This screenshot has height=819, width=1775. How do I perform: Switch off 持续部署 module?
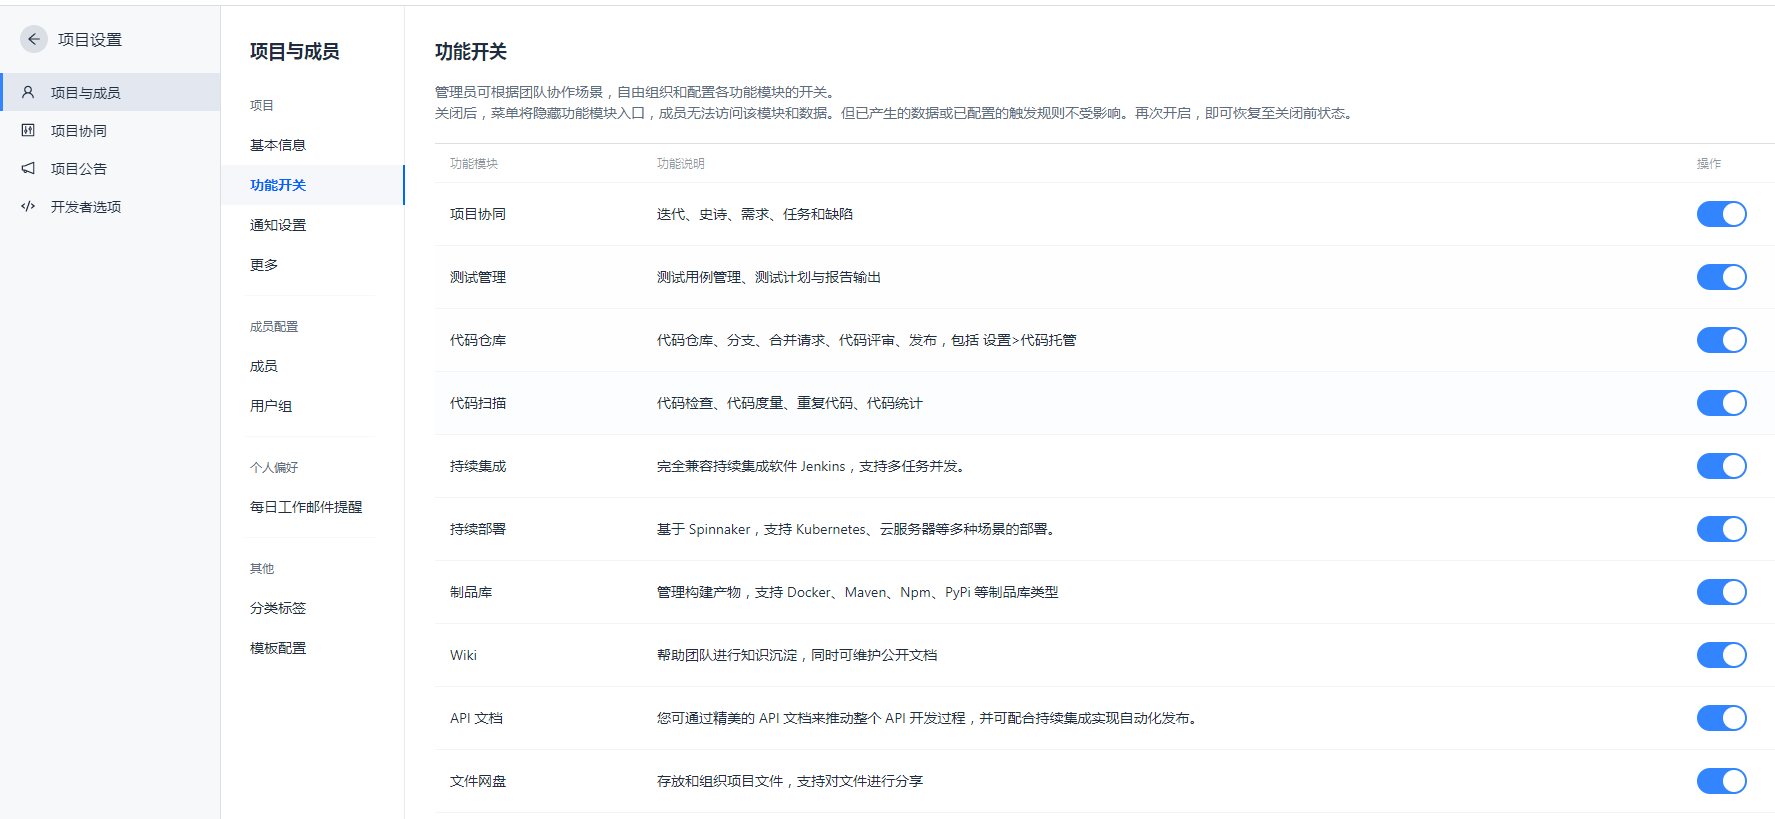tap(1721, 529)
